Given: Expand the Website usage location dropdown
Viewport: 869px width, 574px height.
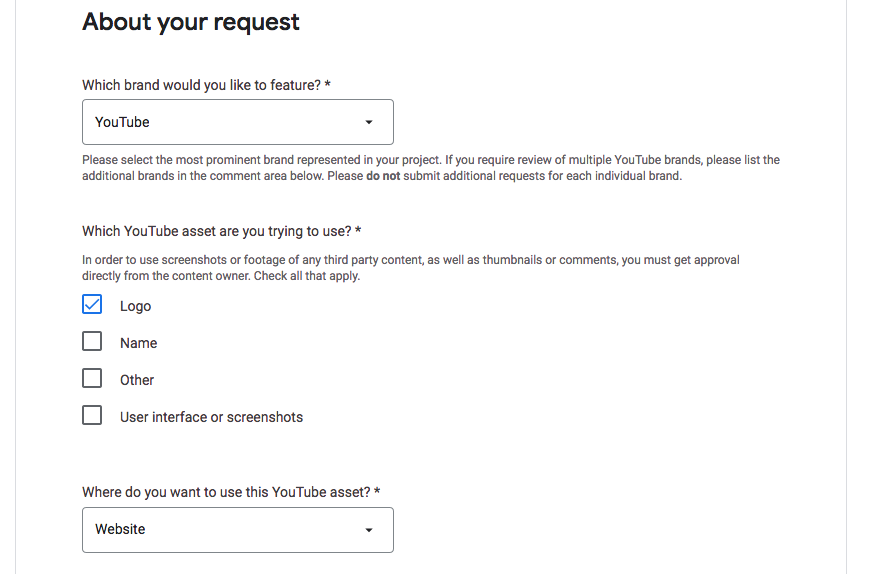Looking at the screenshot, I should tap(238, 530).
